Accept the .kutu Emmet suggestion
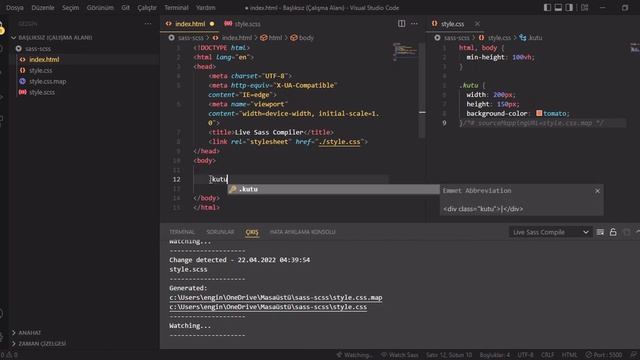640x360 pixels. pos(333,189)
